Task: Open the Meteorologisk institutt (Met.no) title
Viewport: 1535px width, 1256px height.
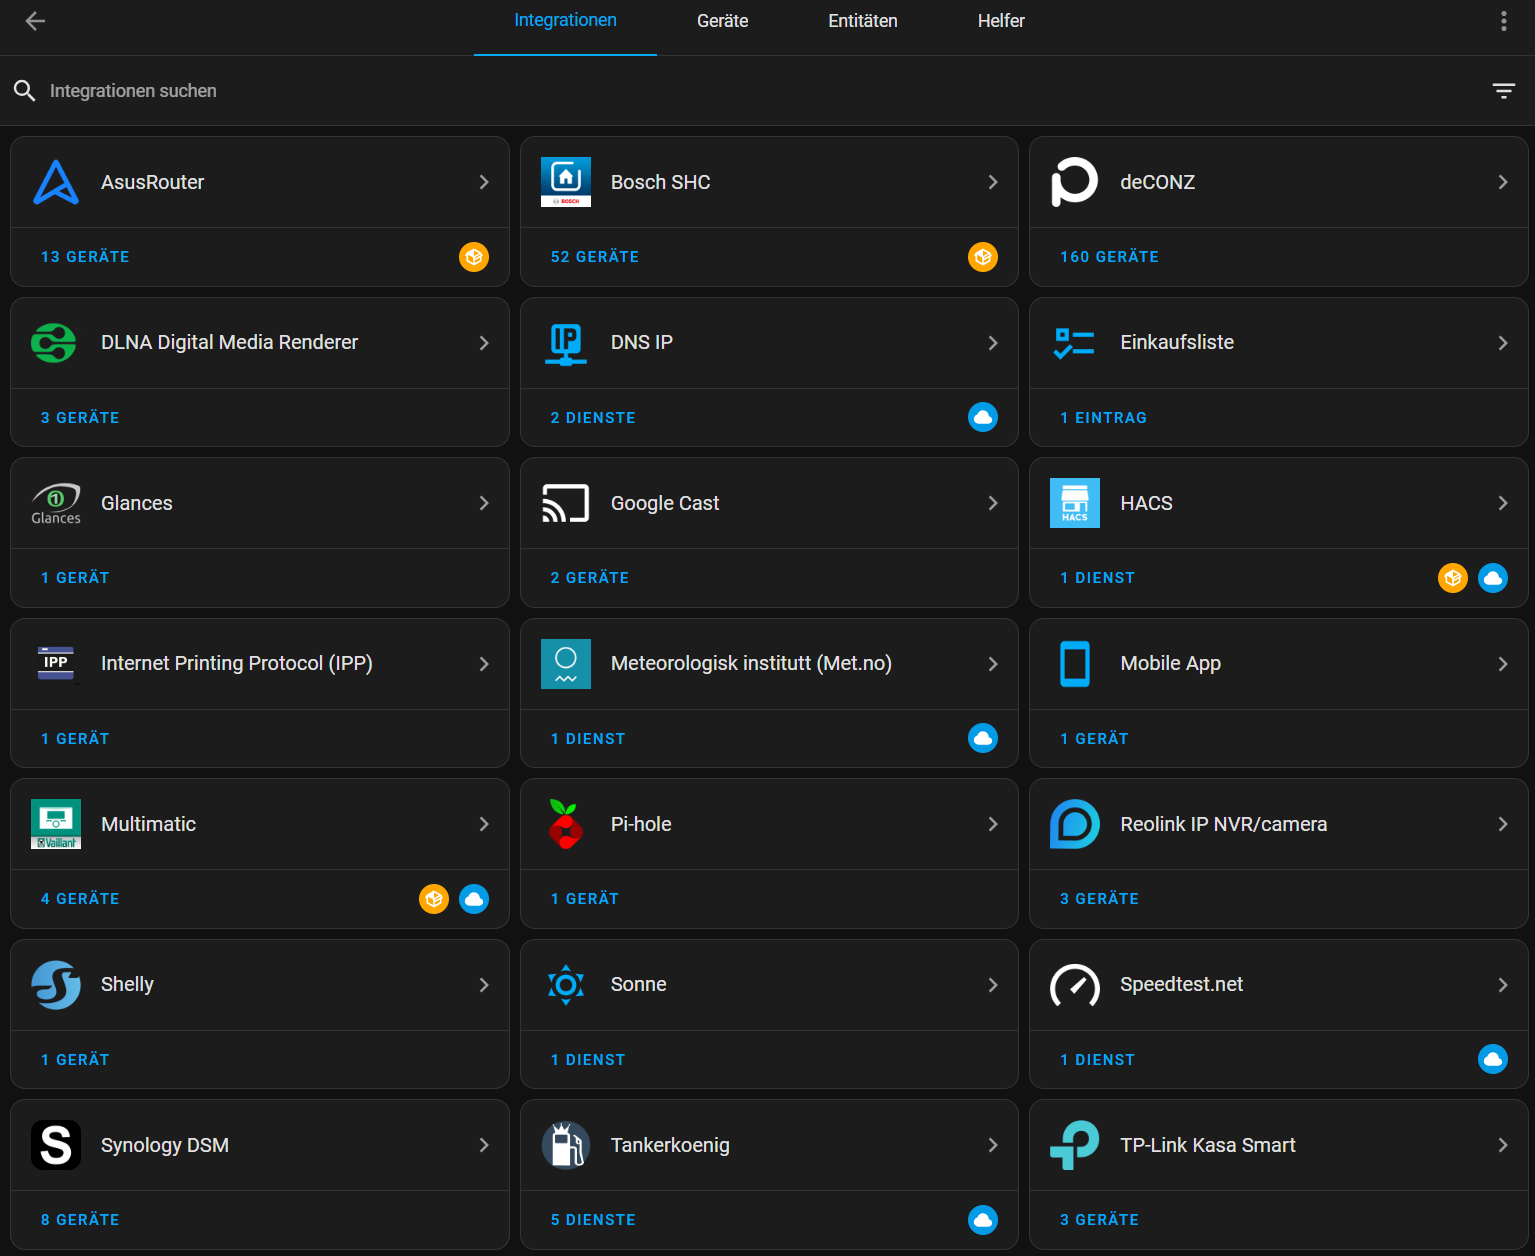Action: tap(751, 664)
